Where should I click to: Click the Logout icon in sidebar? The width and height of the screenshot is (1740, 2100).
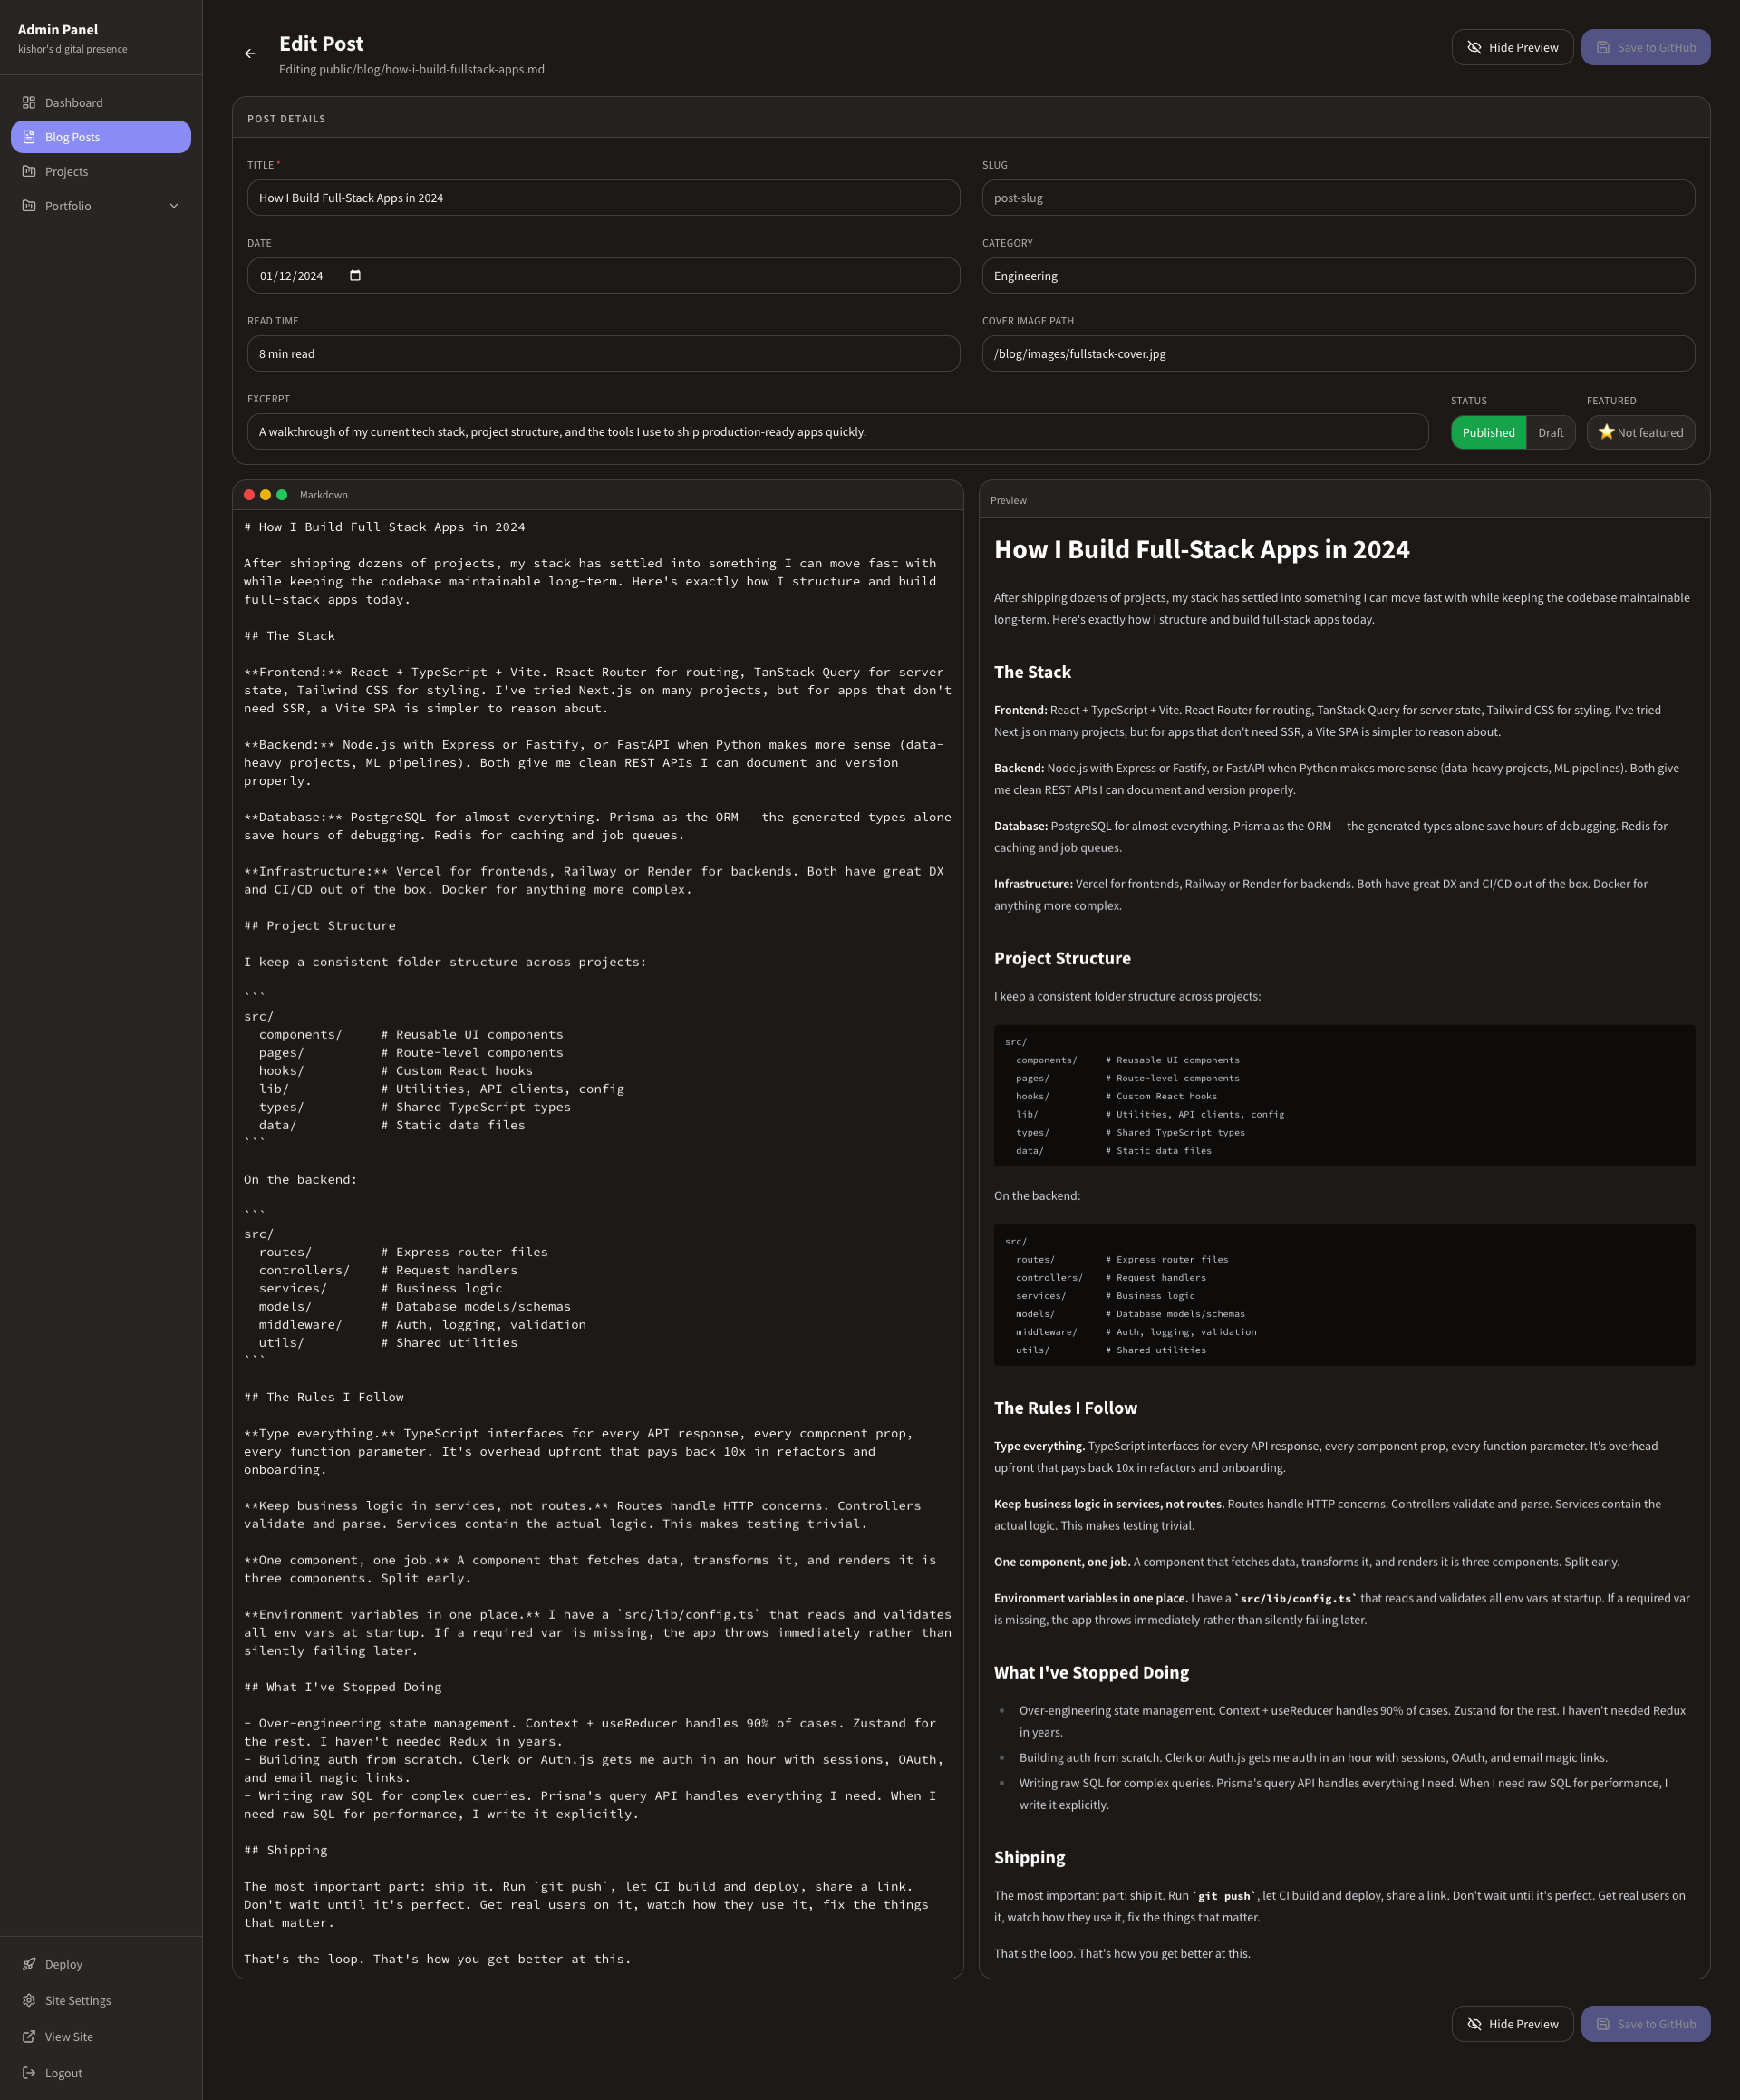29,2073
